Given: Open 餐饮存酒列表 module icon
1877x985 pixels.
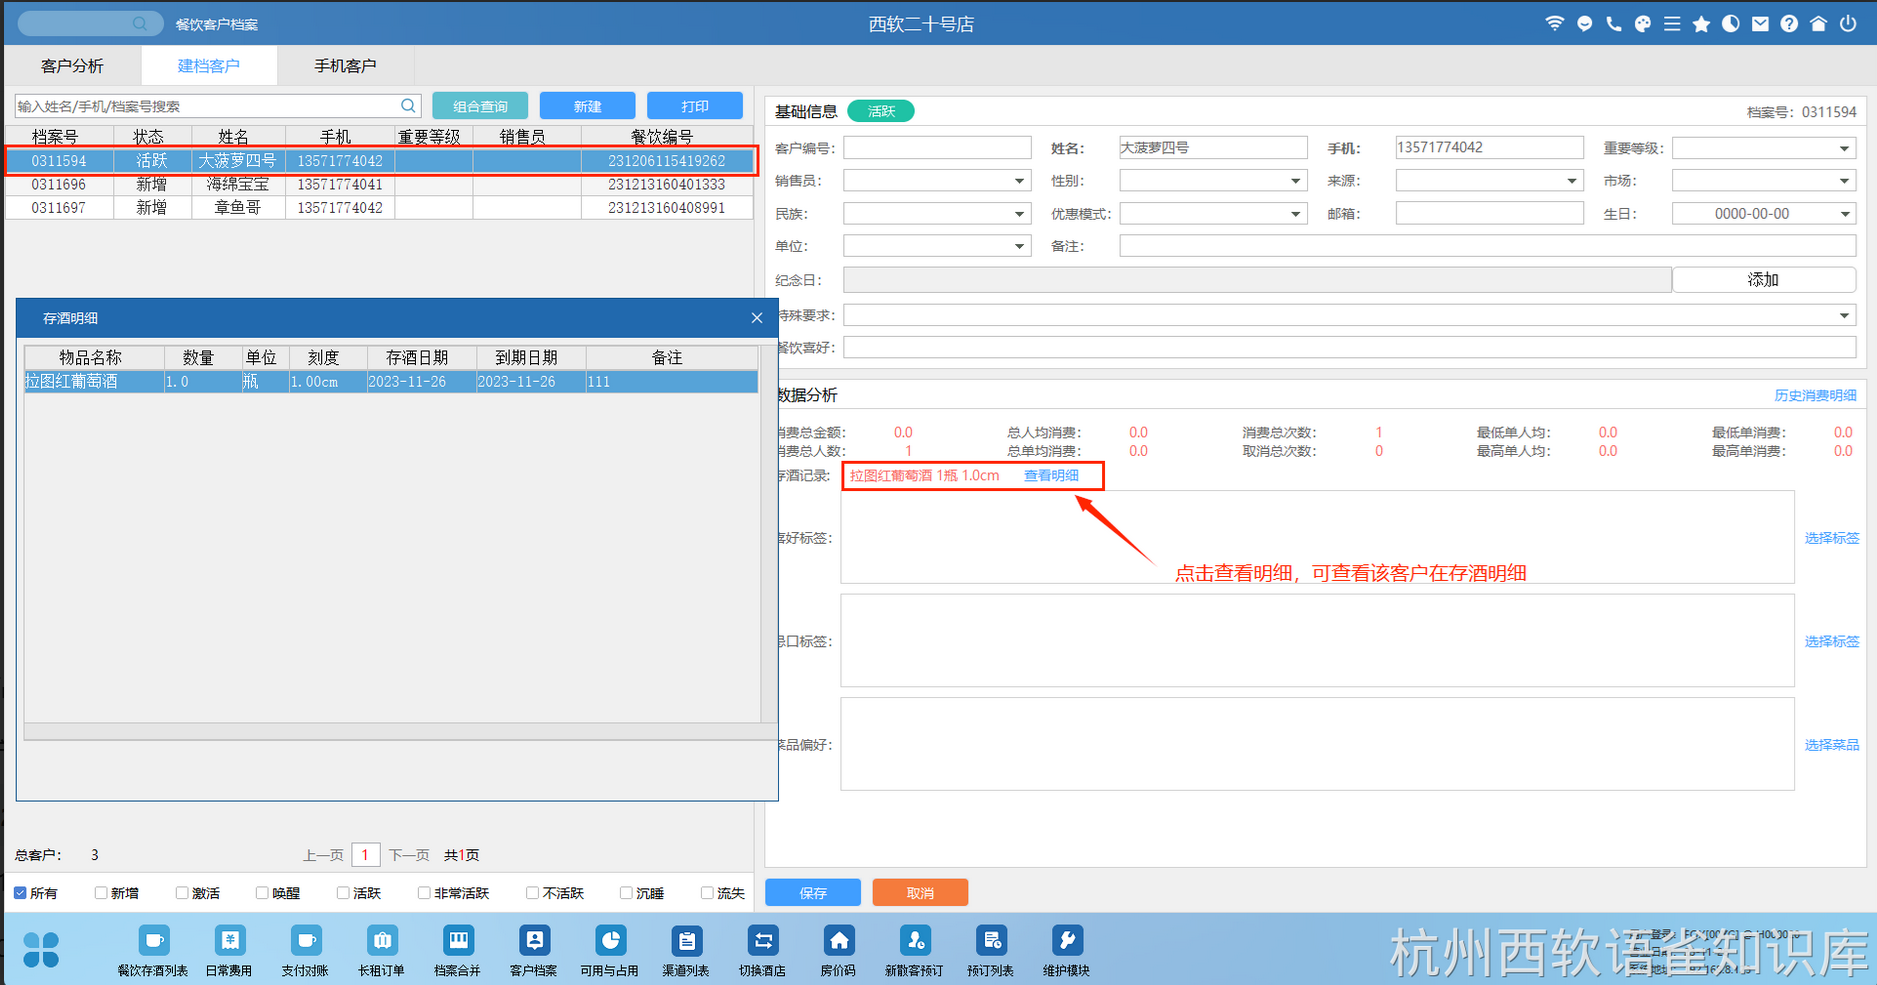Looking at the screenshot, I should click(x=153, y=941).
